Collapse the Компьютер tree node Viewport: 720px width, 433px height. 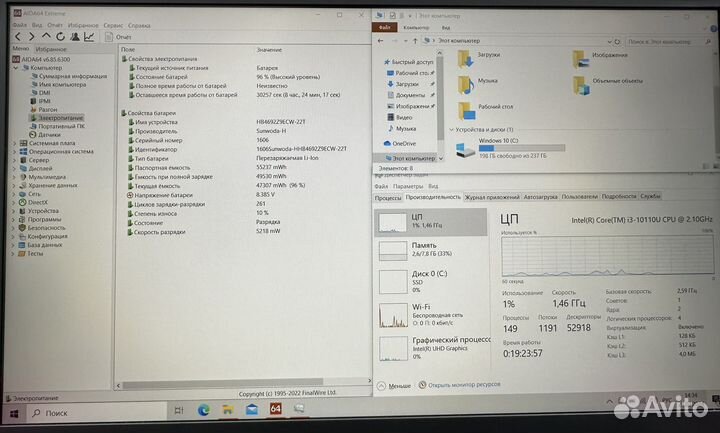(x=15, y=67)
